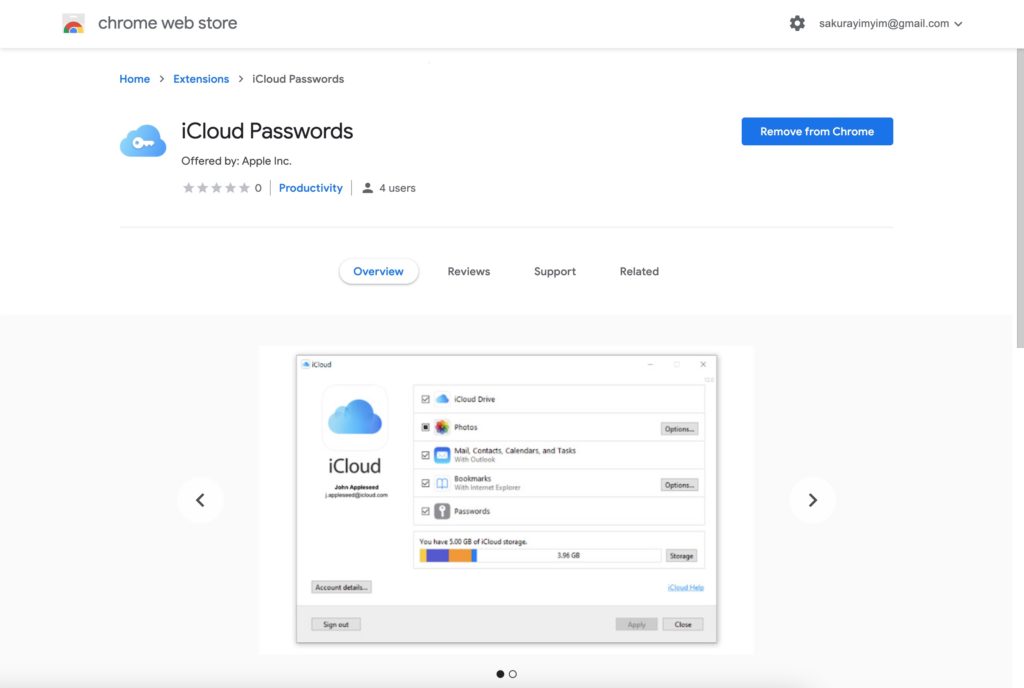Open settings via the gear icon
Image resolution: width=1024 pixels, height=688 pixels.
[x=797, y=23]
